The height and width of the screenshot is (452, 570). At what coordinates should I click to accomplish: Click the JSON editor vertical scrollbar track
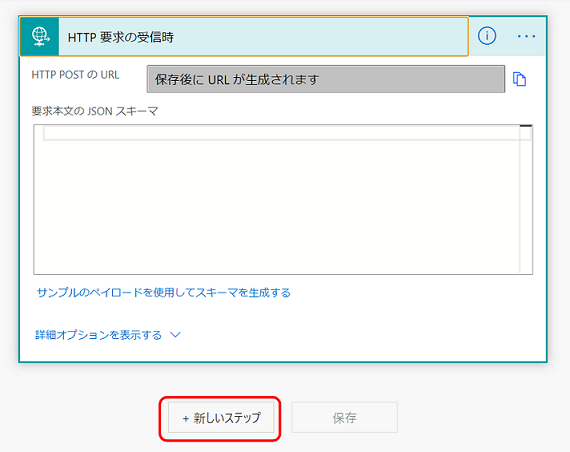pos(526,204)
